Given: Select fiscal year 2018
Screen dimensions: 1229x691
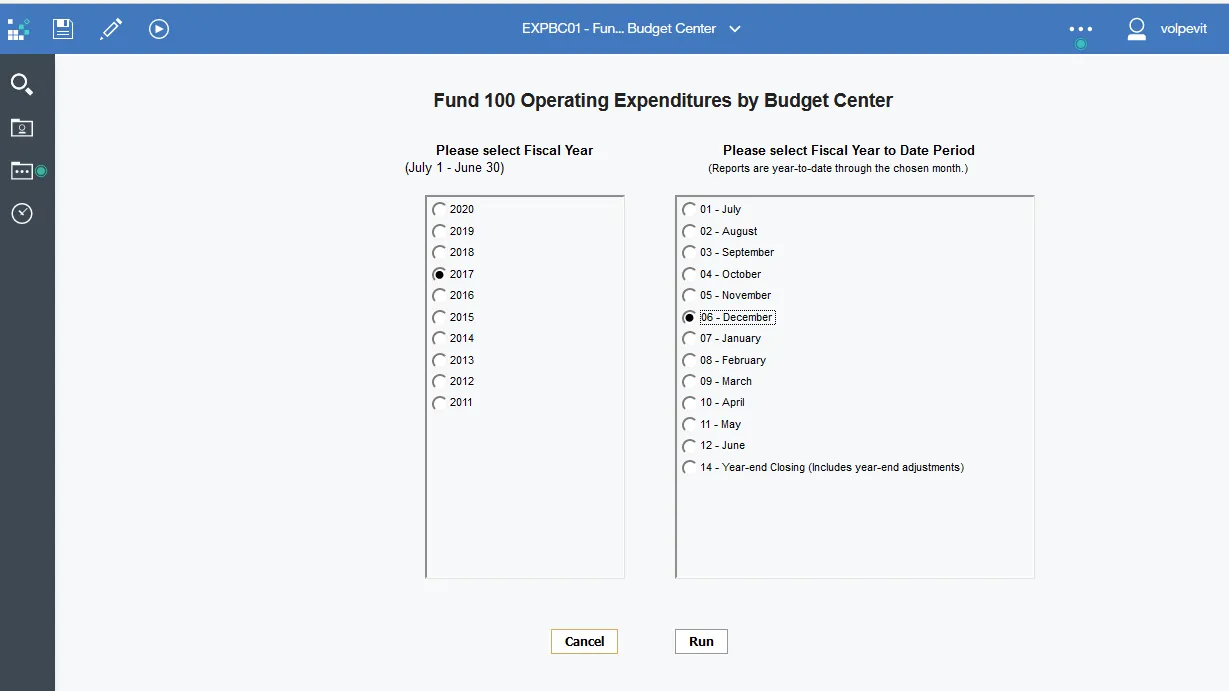Looking at the screenshot, I should (440, 253).
